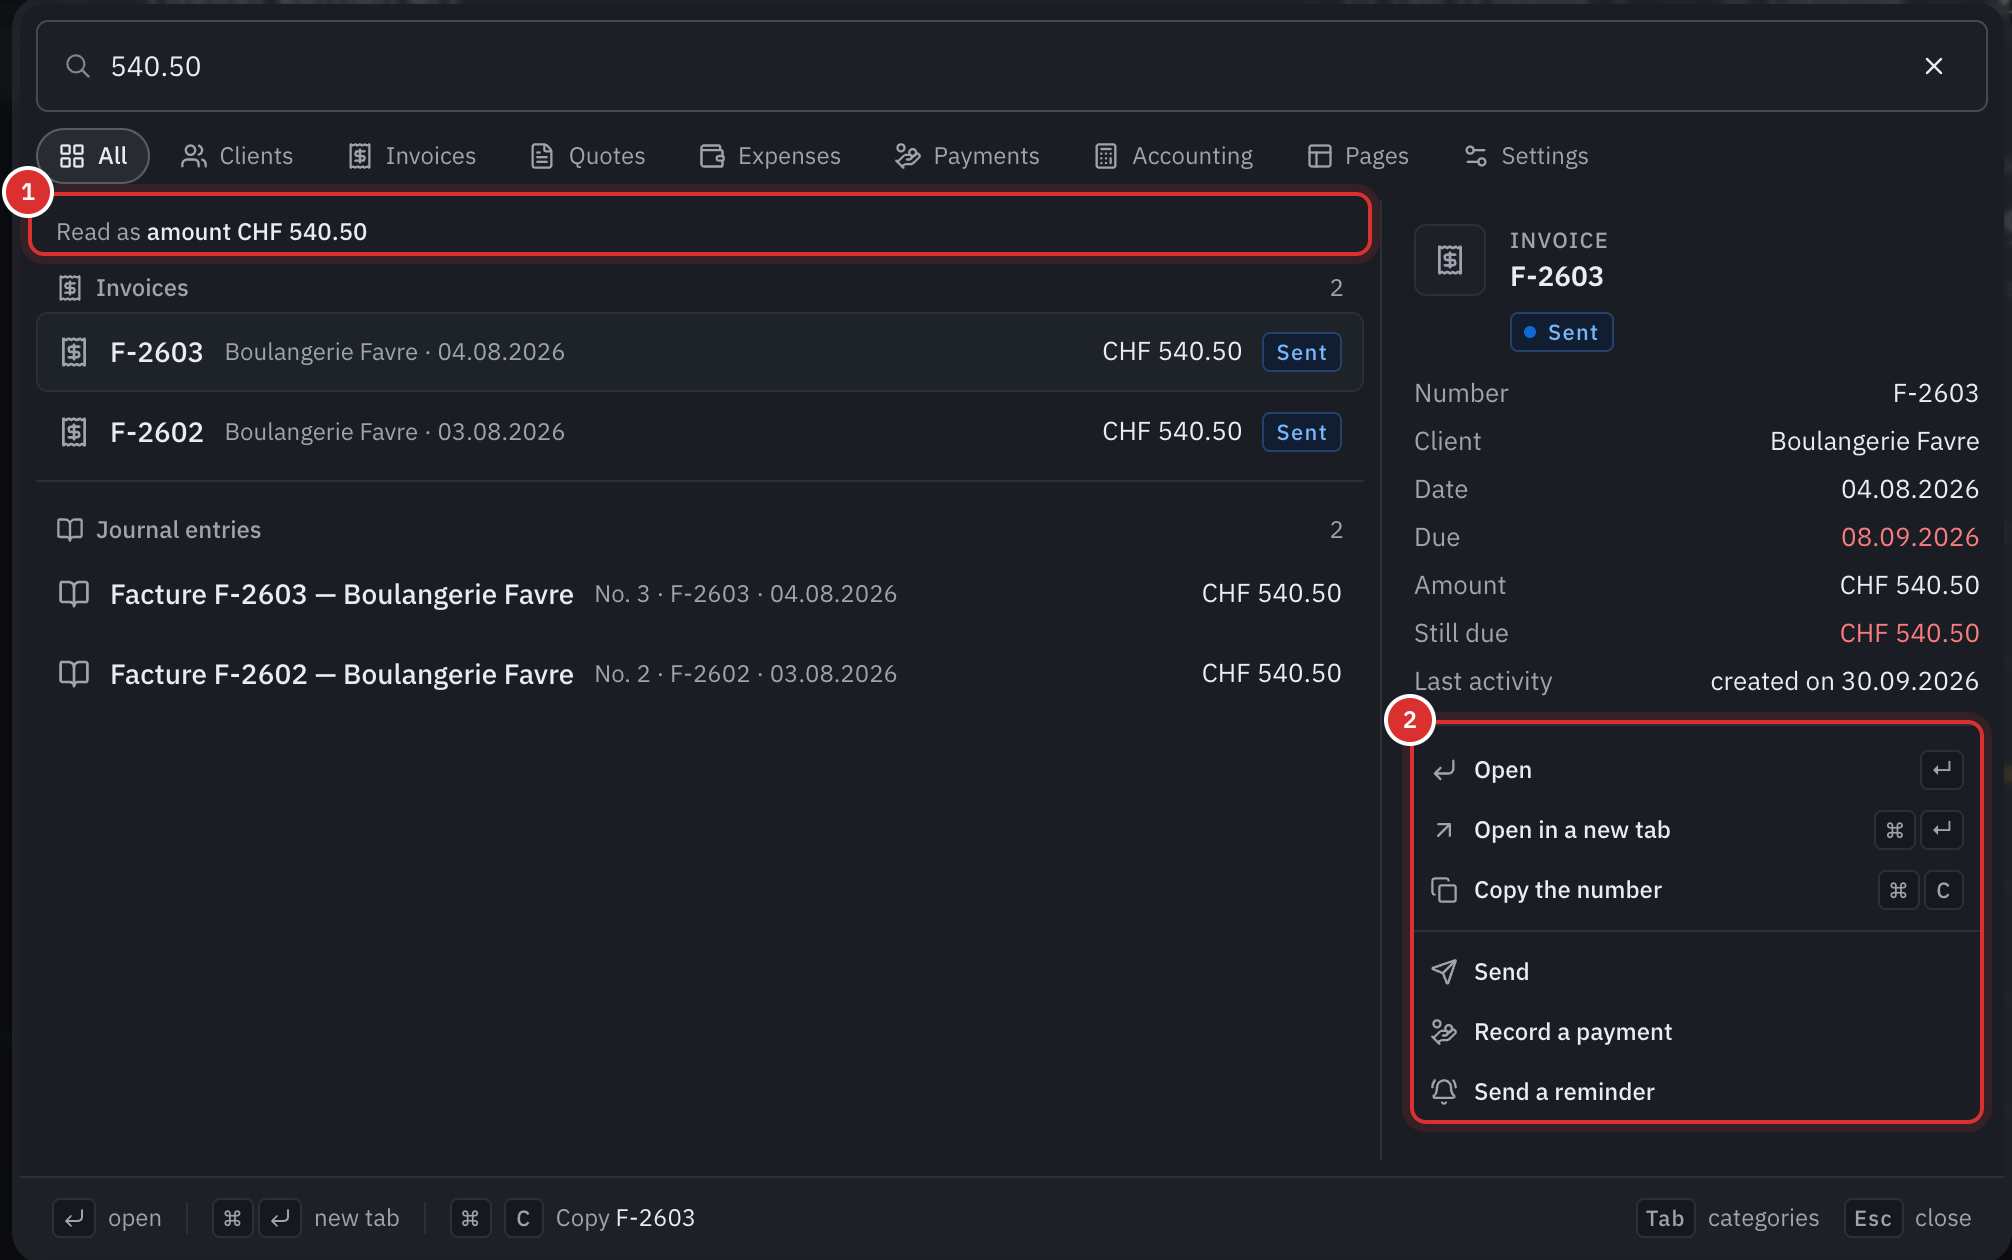Viewport: 2012px width, 1260px height.
Task: Click the C key badge beside Copy the number
Action: [x=1943, y=890]
